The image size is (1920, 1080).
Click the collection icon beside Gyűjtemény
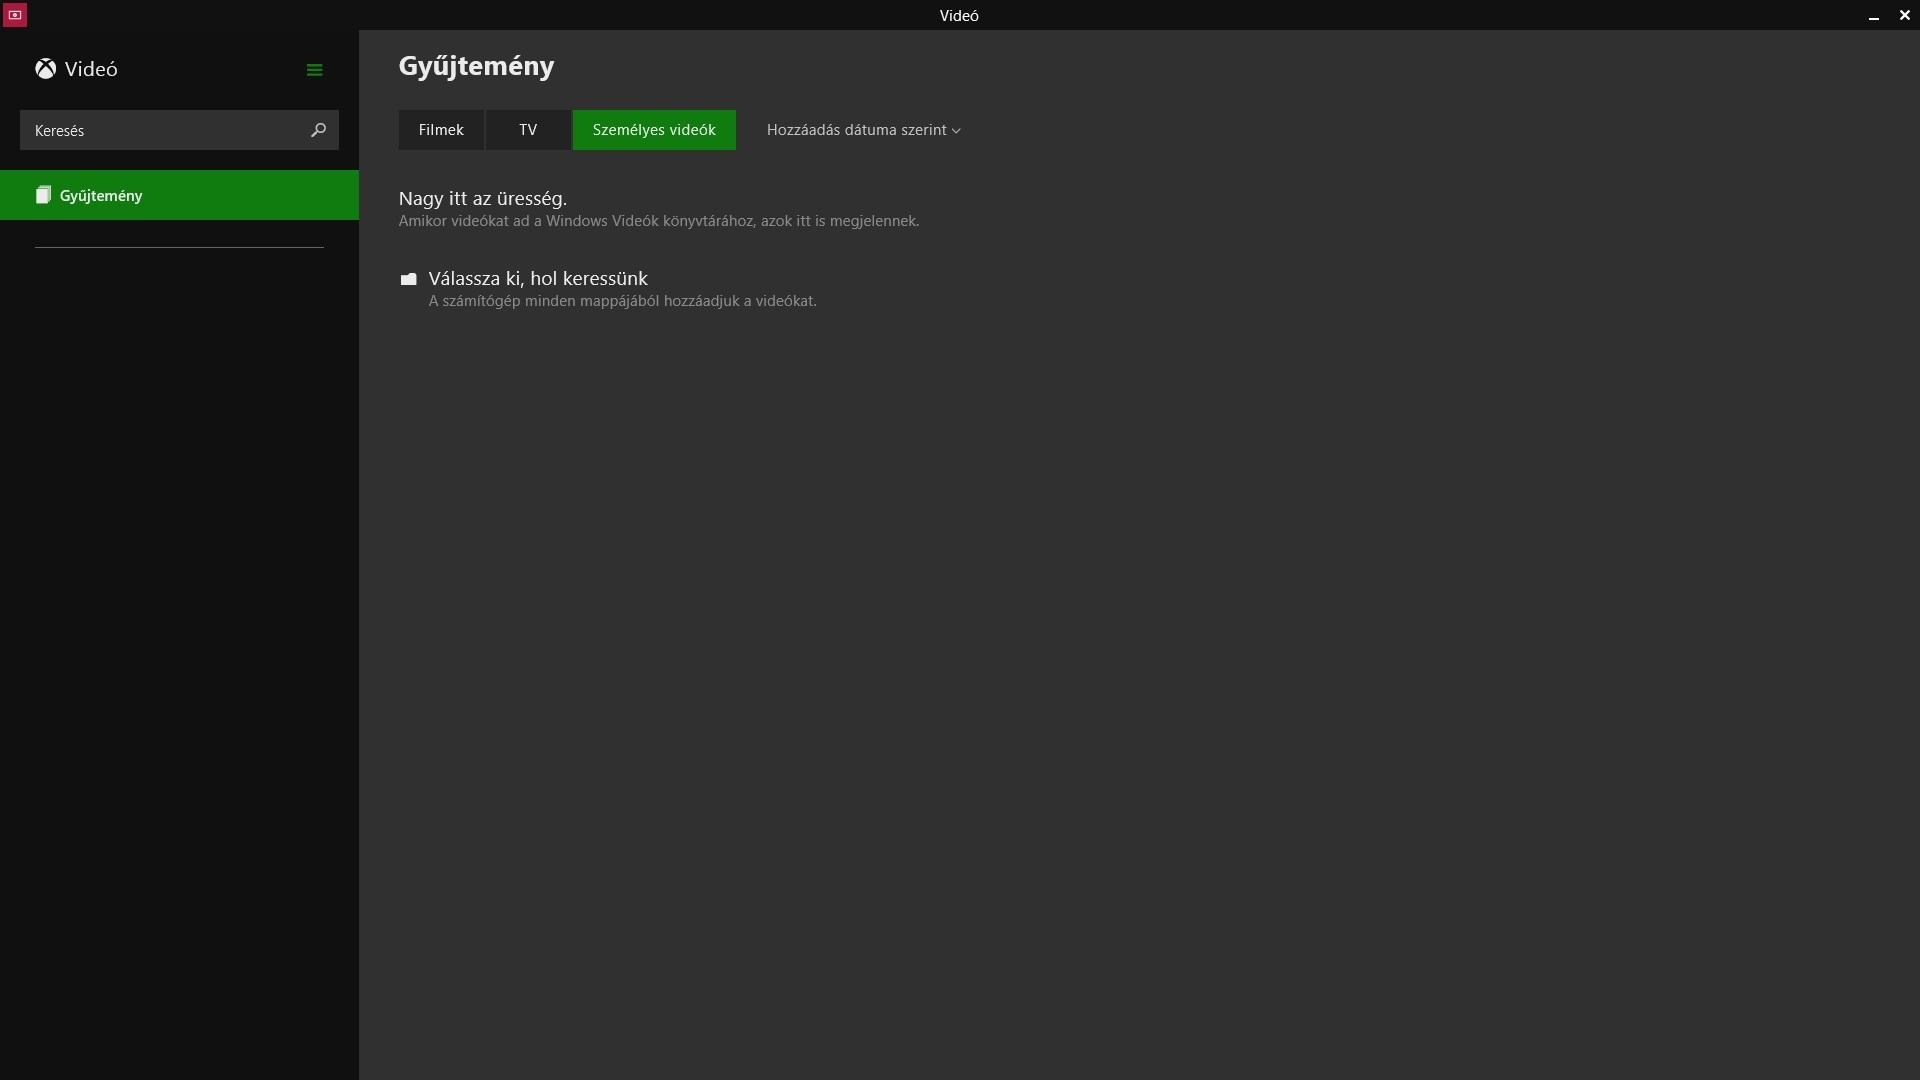pyautogui.click(x=43, y=195)
